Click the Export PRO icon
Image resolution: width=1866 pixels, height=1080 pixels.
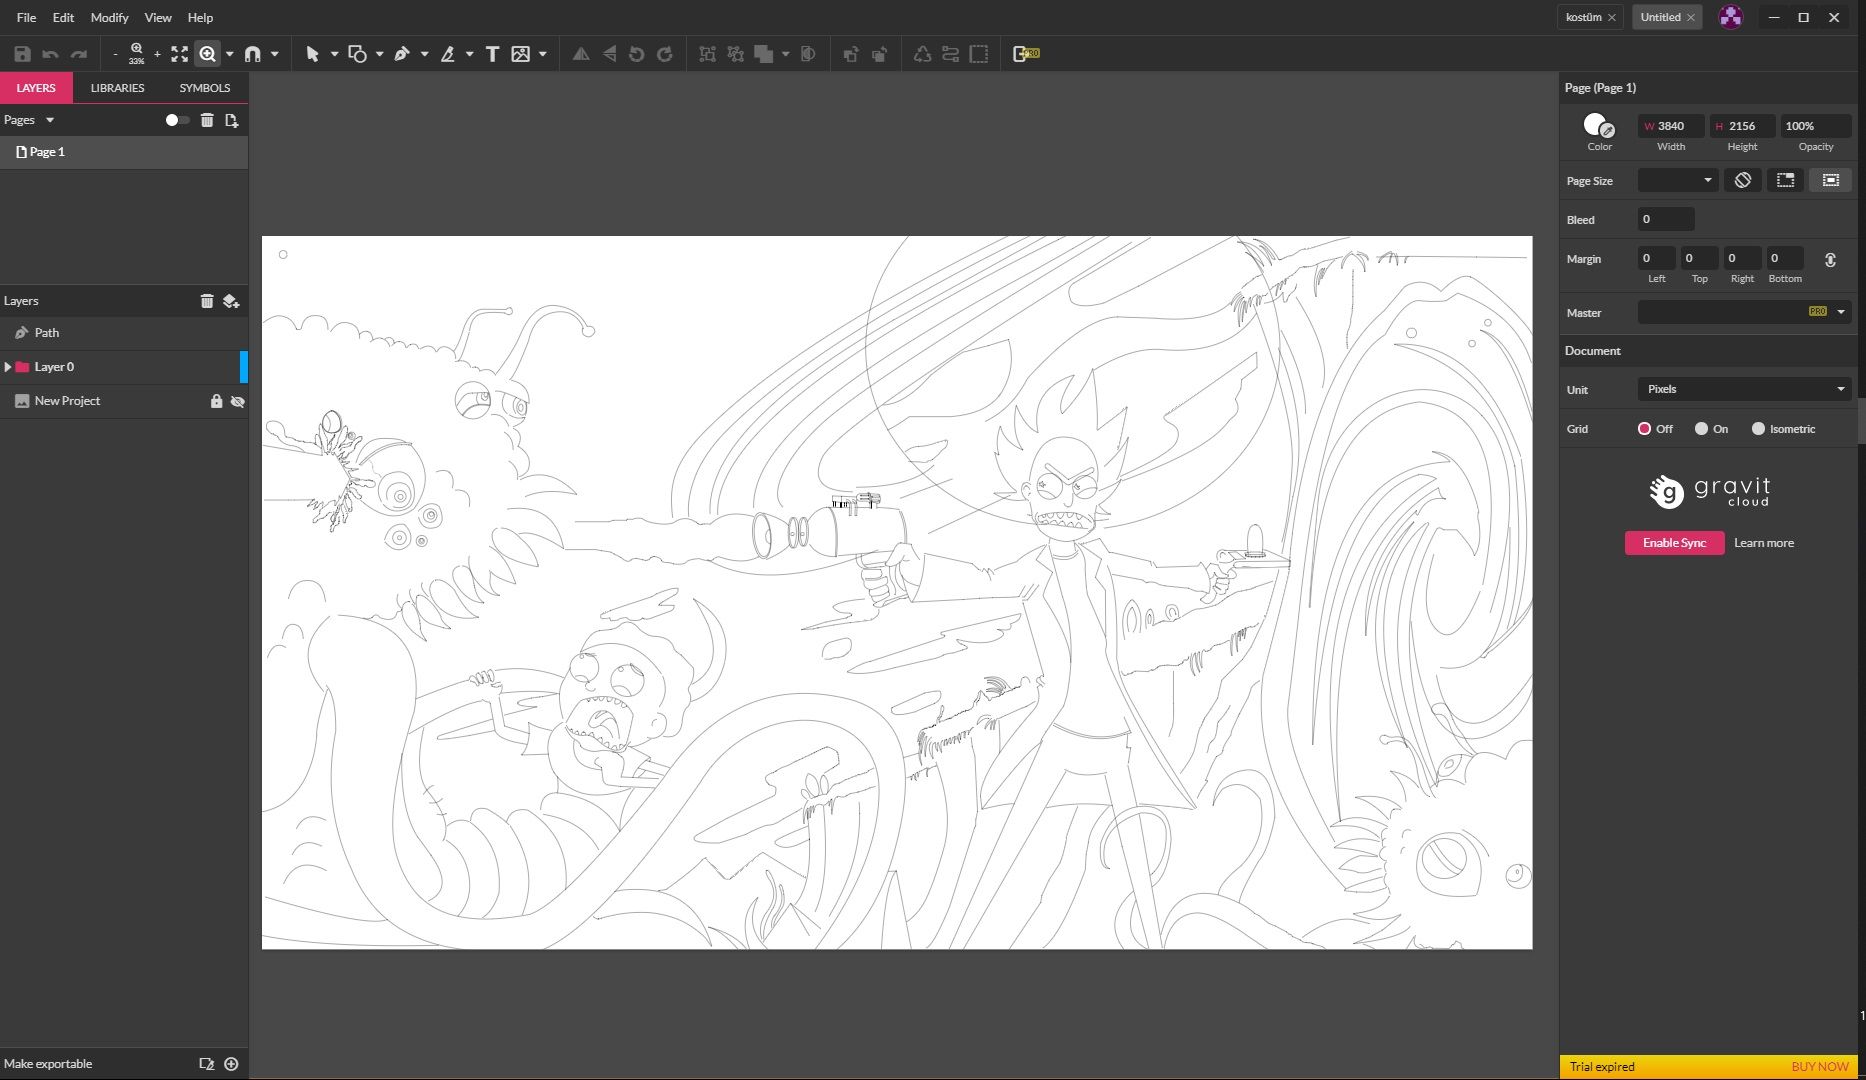(x=1026, y=54)
